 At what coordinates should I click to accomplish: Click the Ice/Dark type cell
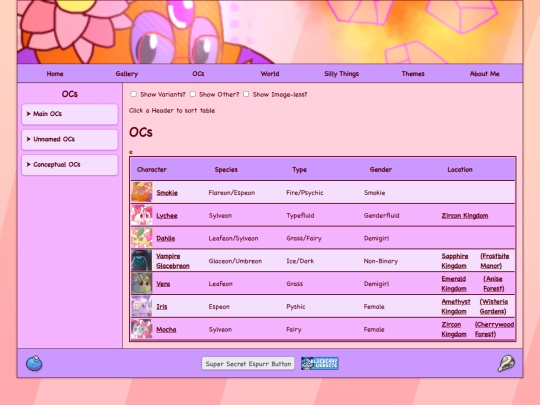[x=300, y=261]
